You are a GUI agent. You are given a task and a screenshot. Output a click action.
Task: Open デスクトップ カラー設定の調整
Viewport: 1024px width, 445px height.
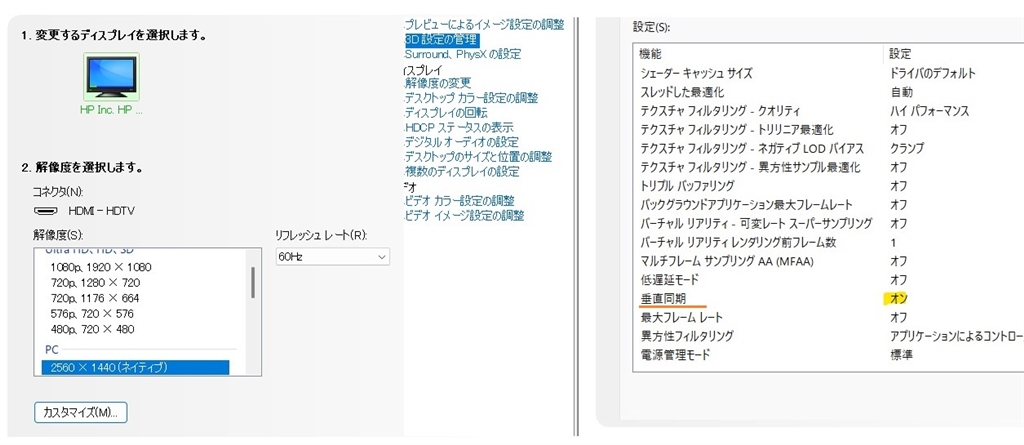click(472, 98)
